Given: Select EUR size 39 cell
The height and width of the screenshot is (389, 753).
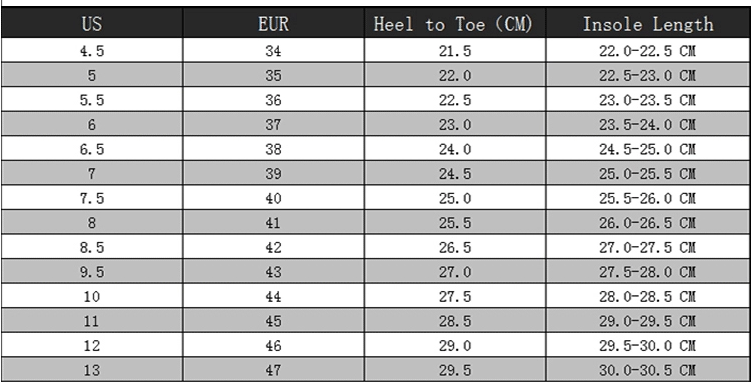Looking at the screenshot, I should click(273, 173).
